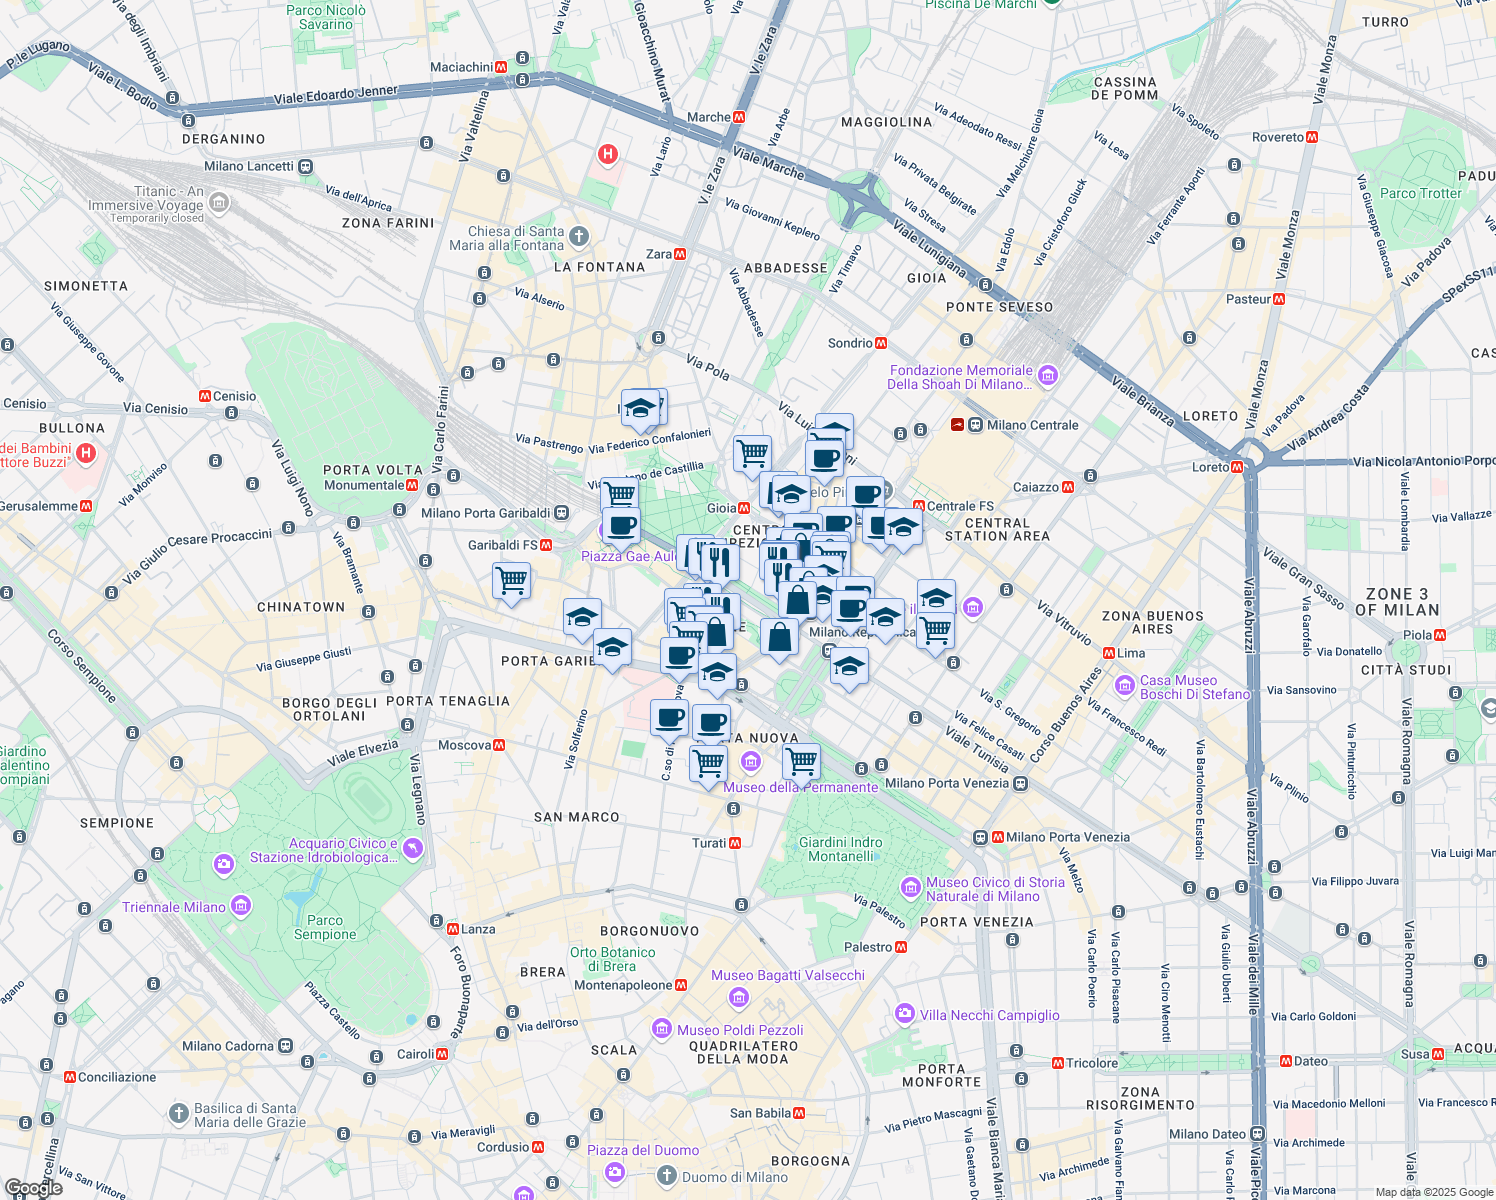Open Museo Civico di Storia Naturale icon
1496x1200 pixels.
910,887
